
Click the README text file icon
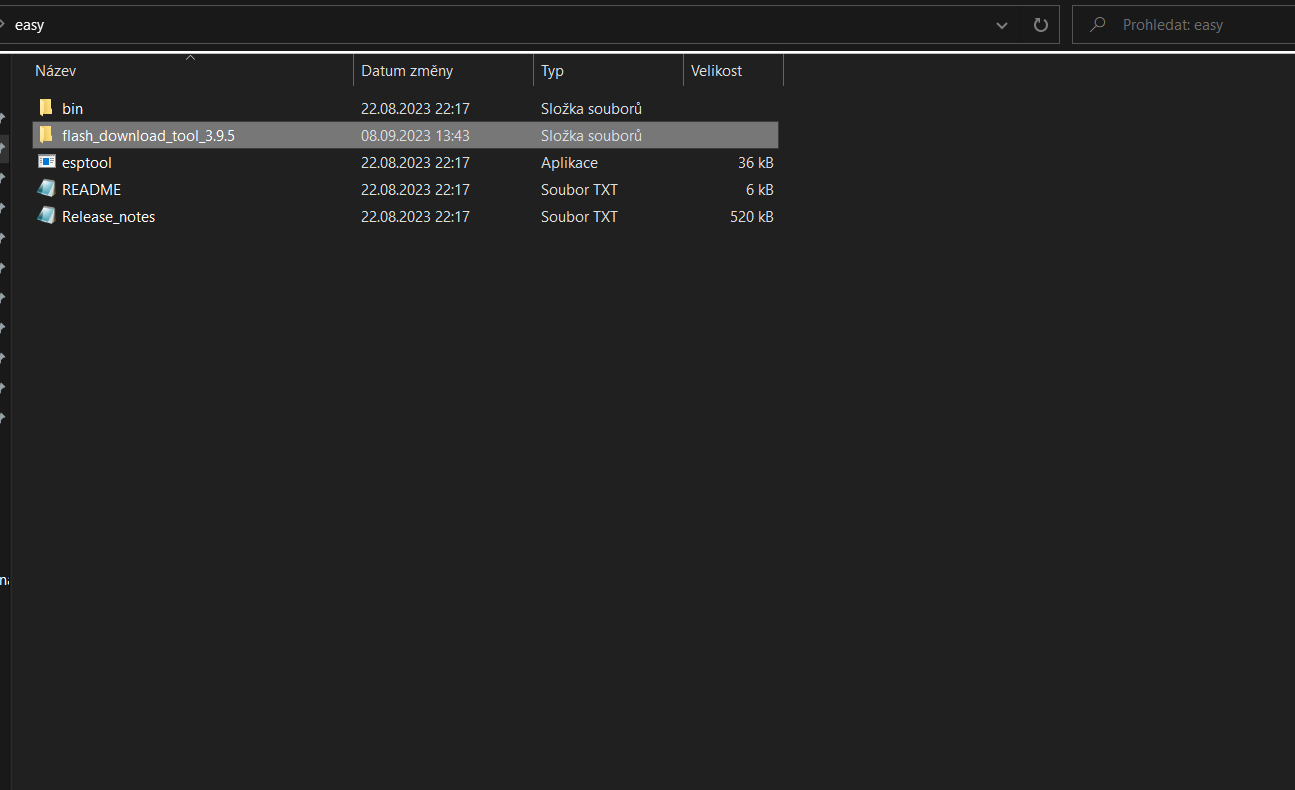pyautogui.click(x=46, y=189)
